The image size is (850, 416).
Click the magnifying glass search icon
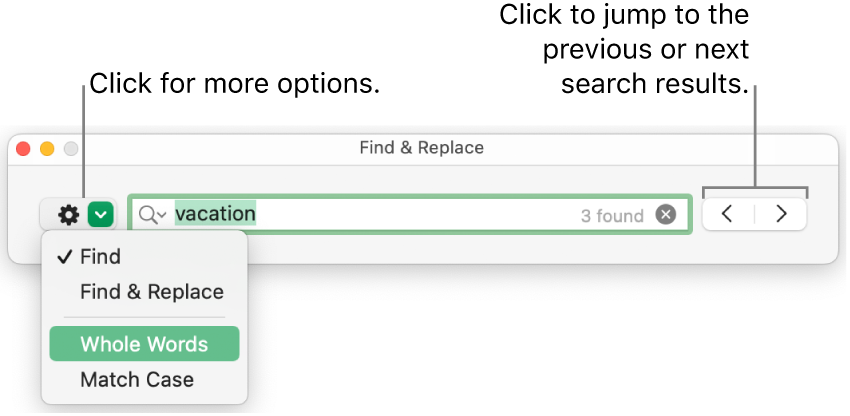click(148, 214)
